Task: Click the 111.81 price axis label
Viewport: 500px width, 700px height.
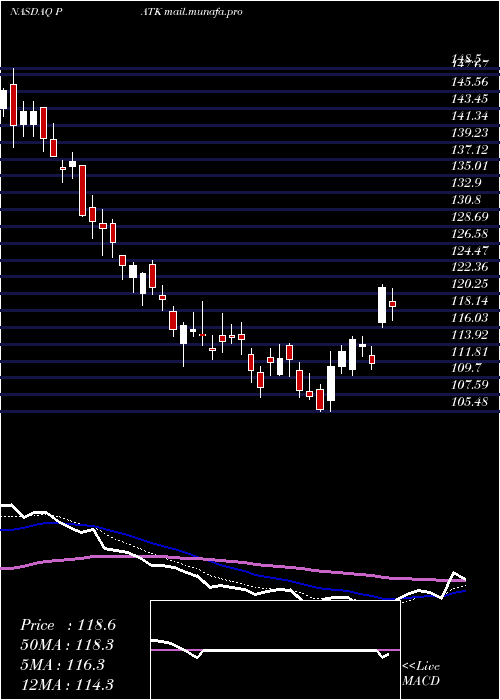Action: pyautogui.click(x=470, y=351)
